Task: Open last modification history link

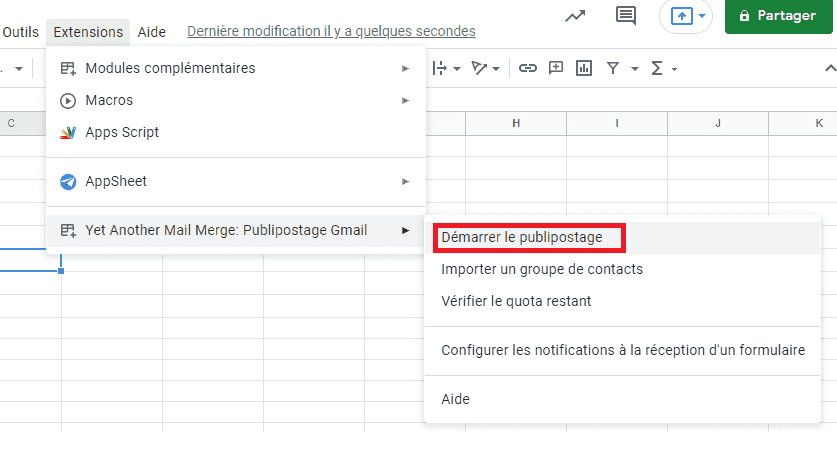Action: [331, 31]
